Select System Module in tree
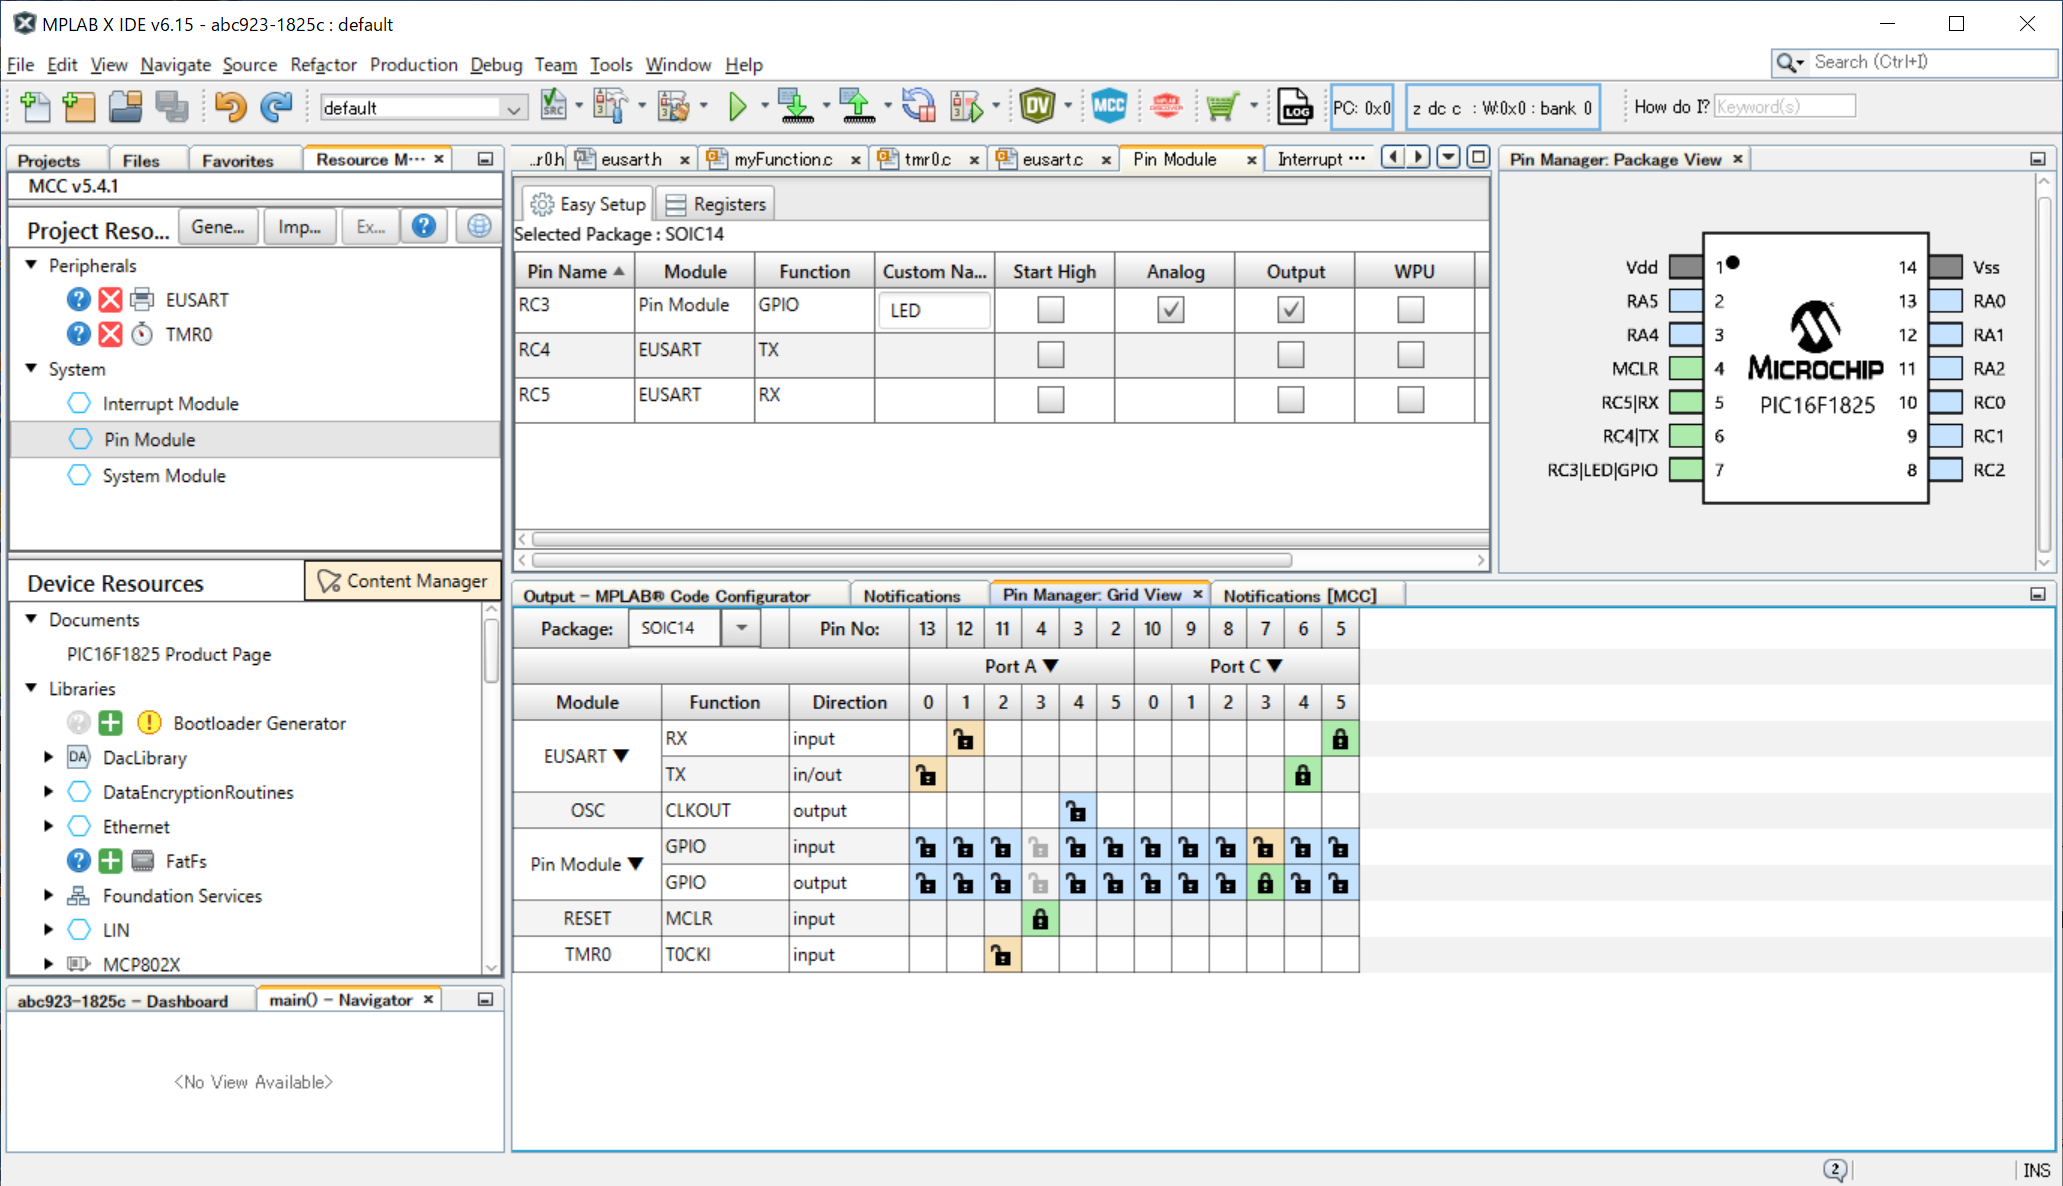The height and width of the screenshot is (1186, 2063). (164, 476)
